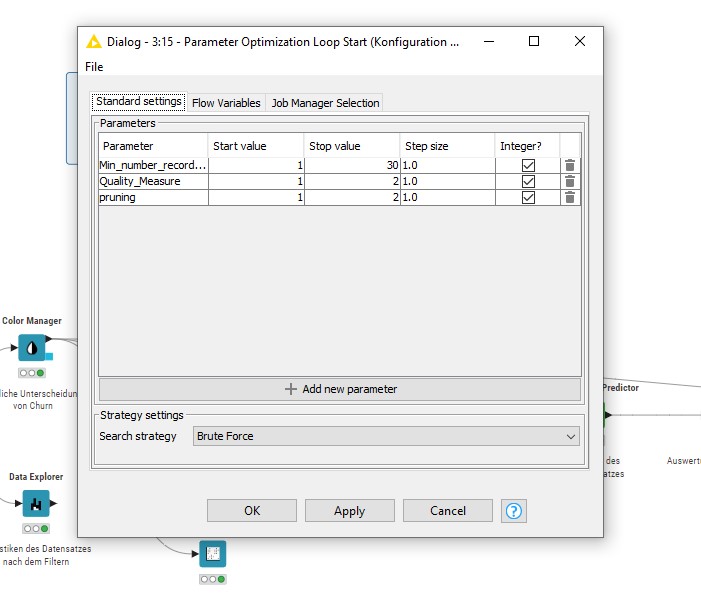The width and height of the screenshot is (701, 593).
Task: Select the node icon below the dialog
Action: click(213, 554)
